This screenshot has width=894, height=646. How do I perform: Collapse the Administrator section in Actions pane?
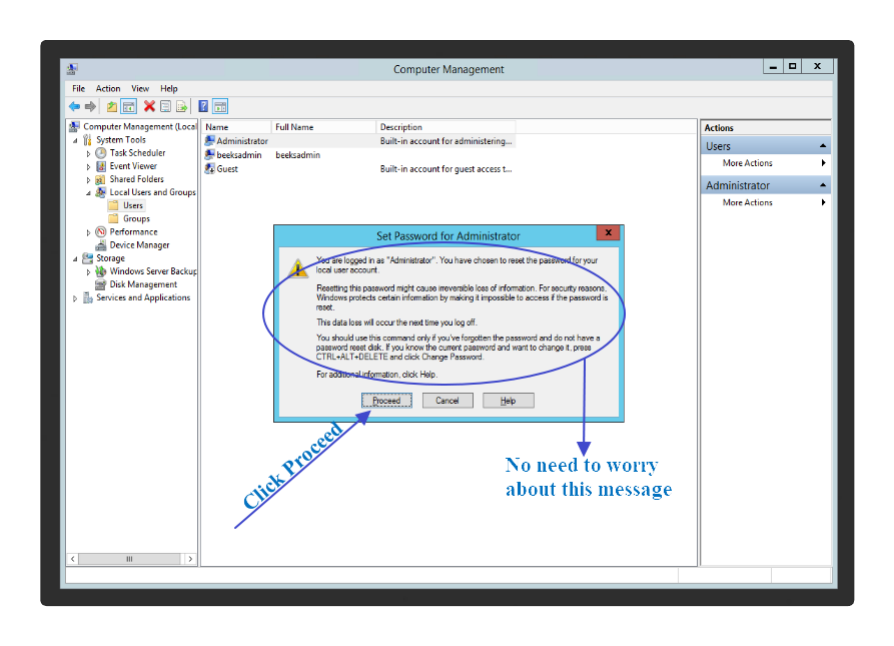tap(823, 185)
